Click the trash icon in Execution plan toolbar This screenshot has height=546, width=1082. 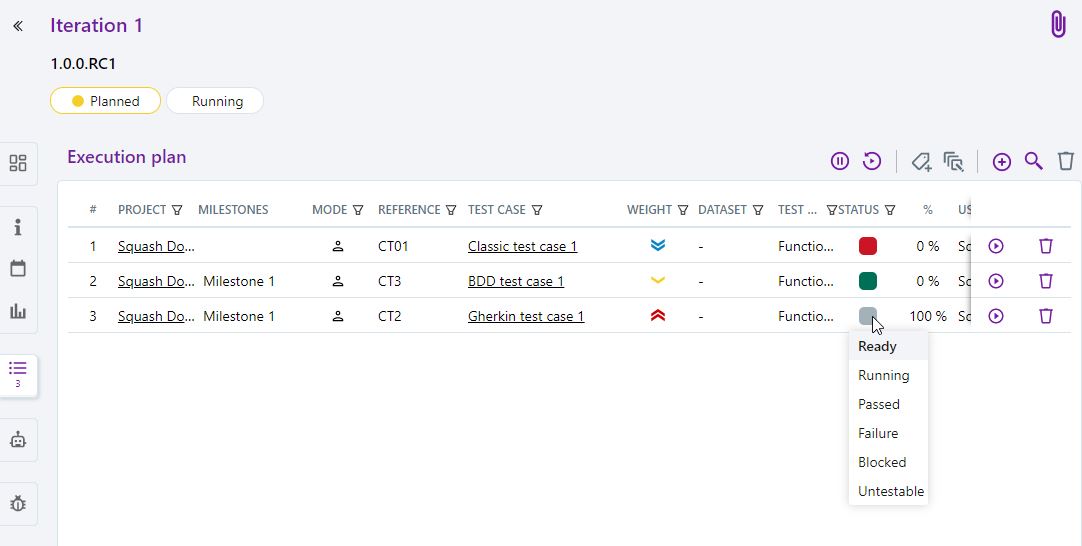pos(1066,161)
